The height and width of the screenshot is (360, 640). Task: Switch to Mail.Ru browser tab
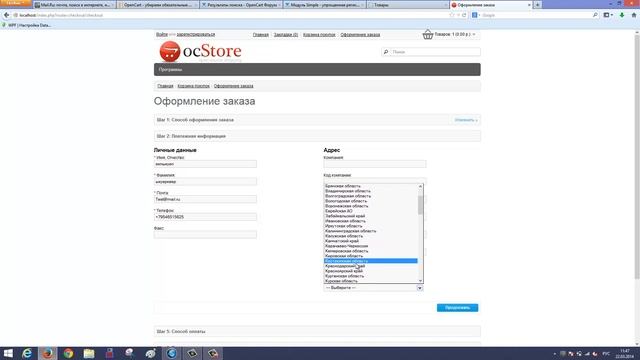[x=74, y=5]
